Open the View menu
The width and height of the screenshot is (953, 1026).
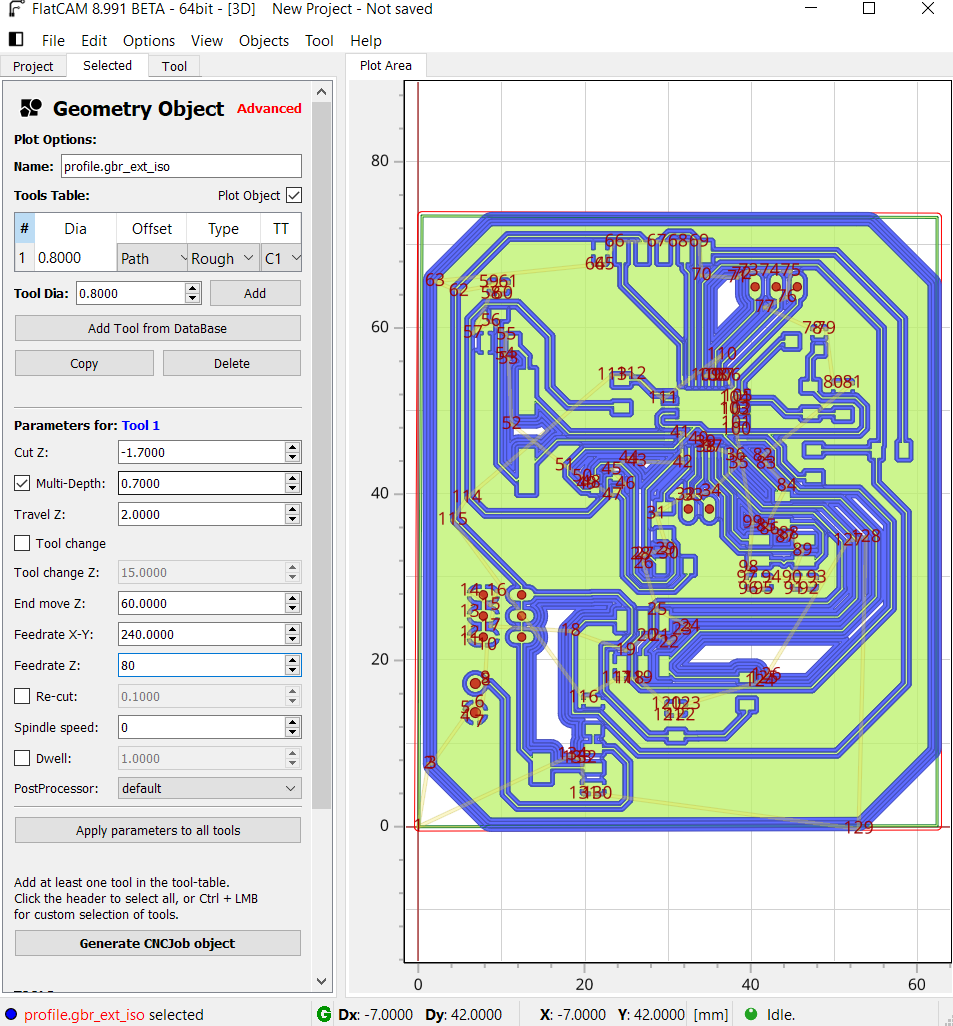point(207,41)
